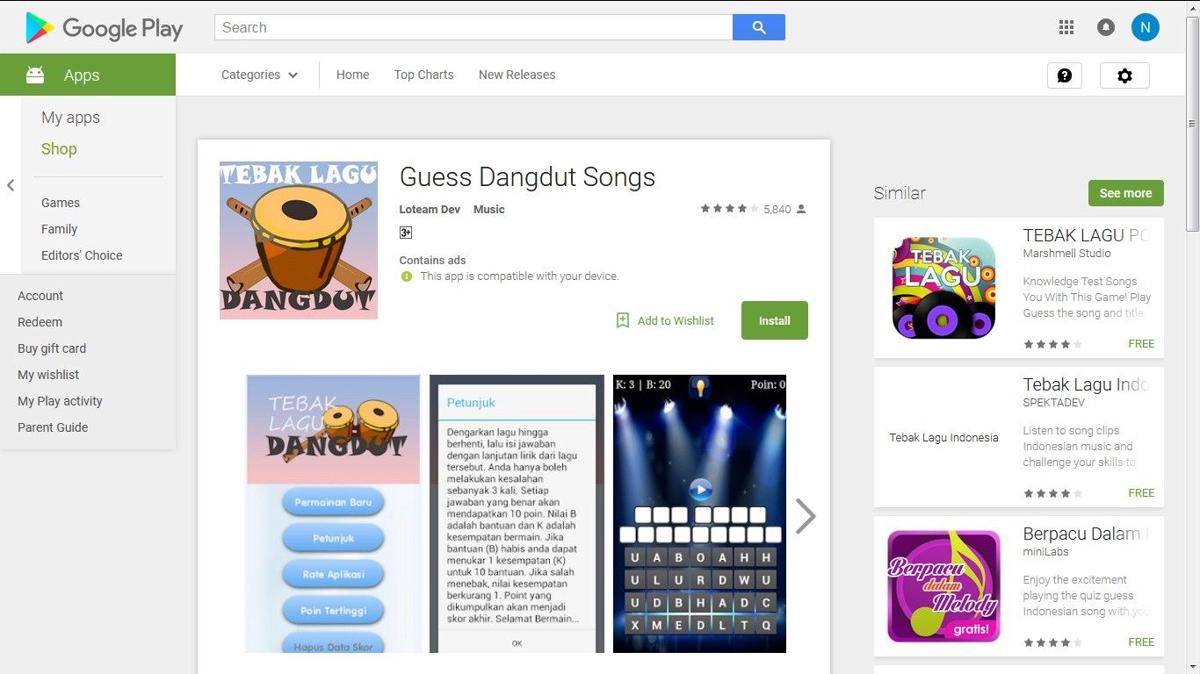The width and height of the screenshot is (1200, 674).
Task: Open the account avatar labeled N
Action: [x=1145, y=28]
